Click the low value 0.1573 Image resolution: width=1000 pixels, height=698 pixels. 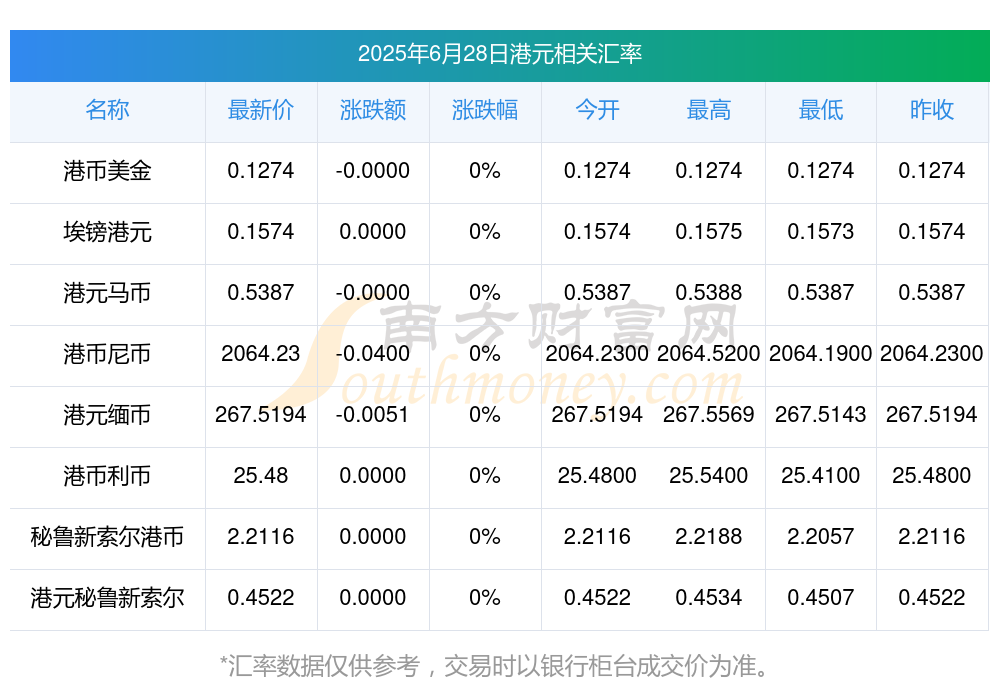(821, 231)
